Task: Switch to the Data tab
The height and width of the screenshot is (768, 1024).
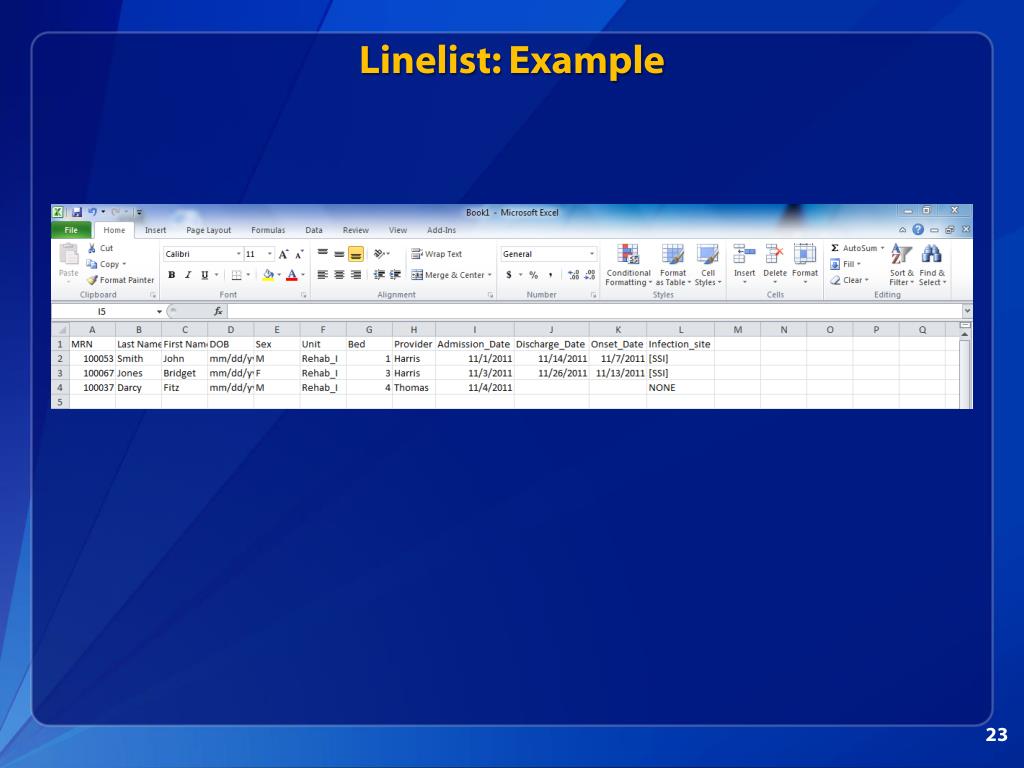Action: tap(313, 230)
